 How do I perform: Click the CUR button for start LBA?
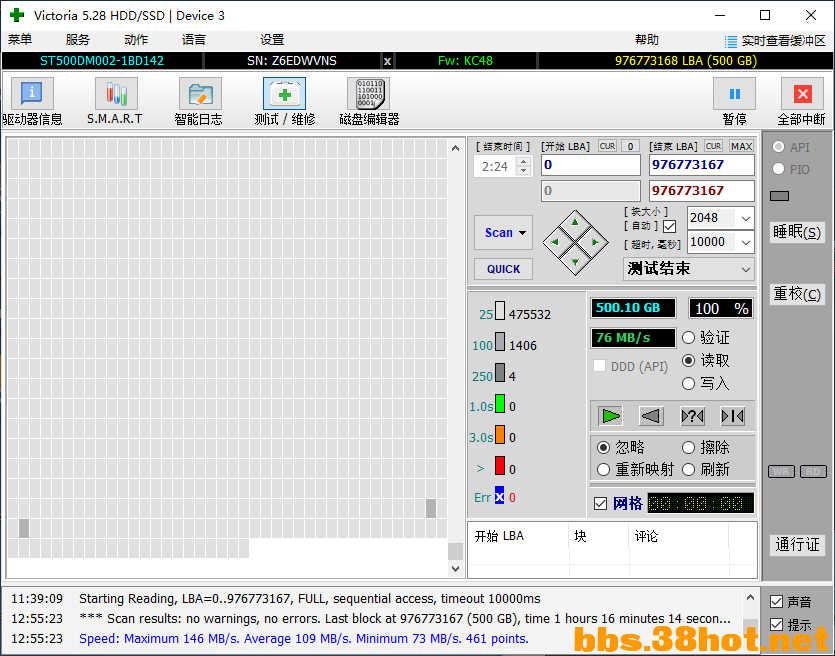[x=608, y=146]
